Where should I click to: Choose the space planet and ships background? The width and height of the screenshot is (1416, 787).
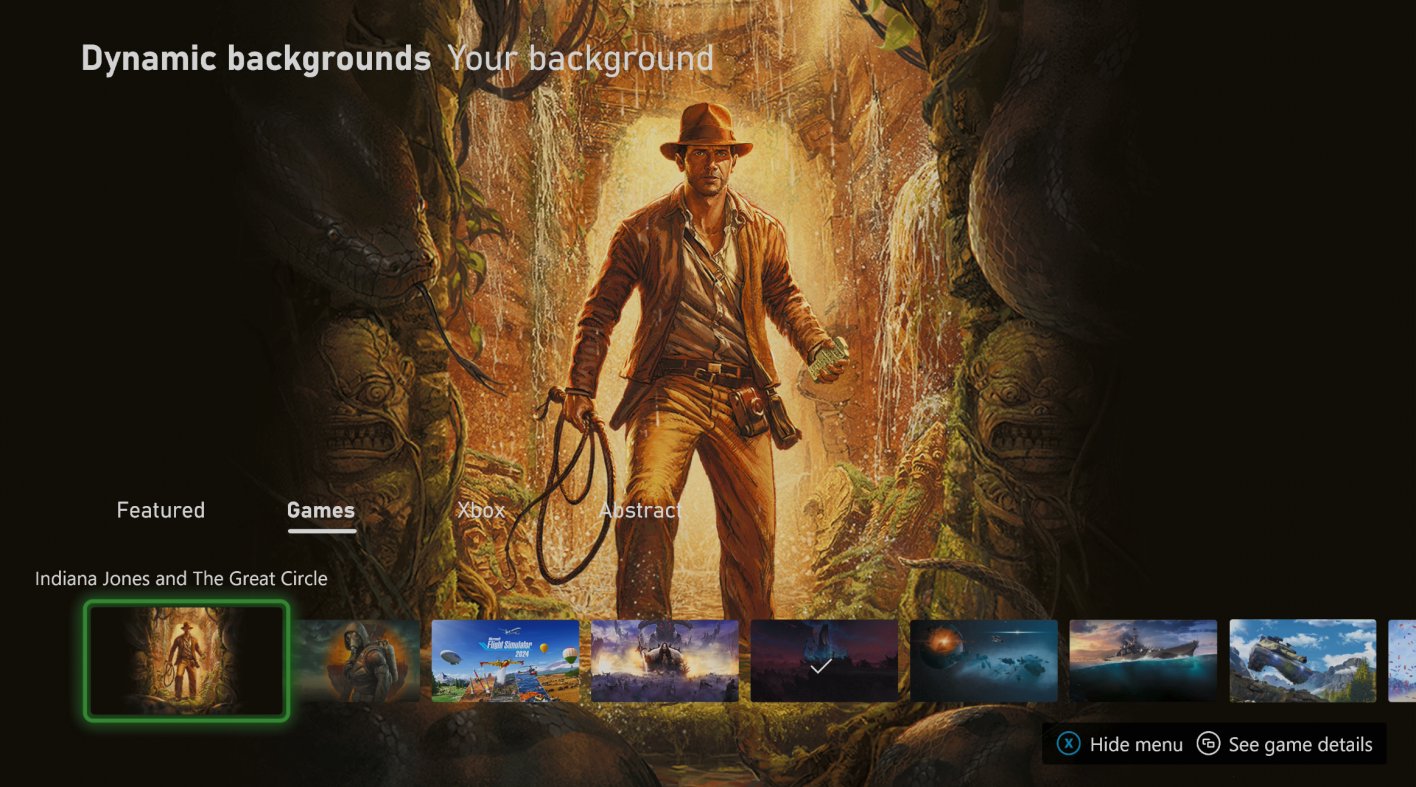[x=984, y=661]
